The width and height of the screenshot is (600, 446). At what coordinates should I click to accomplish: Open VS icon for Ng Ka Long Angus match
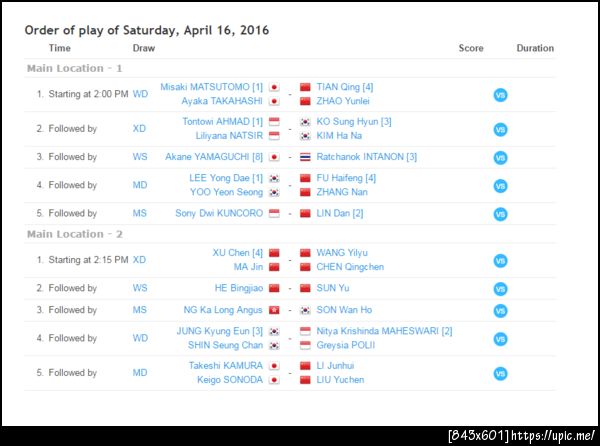pyautogui.click(x=500, y=311)
